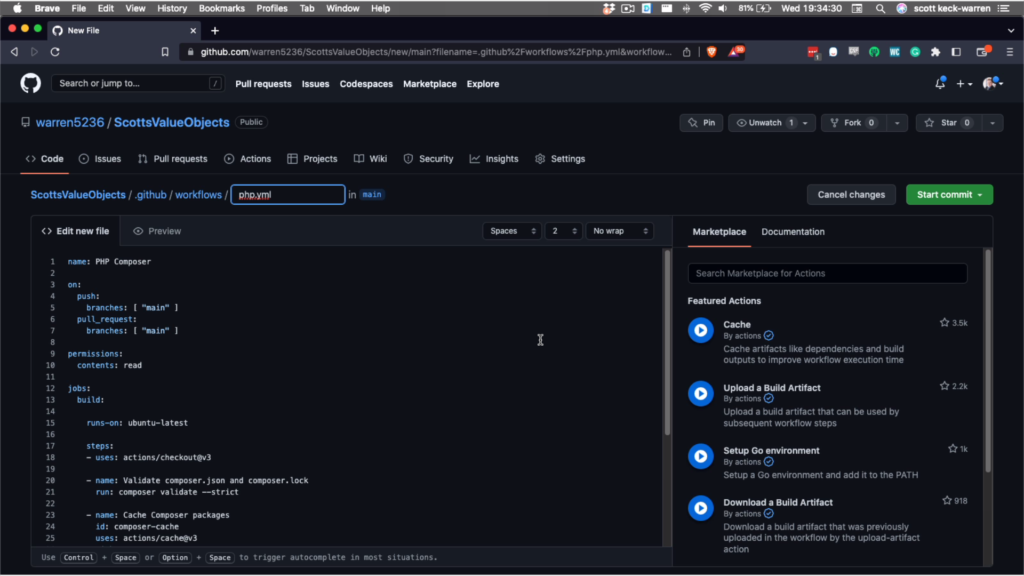This screenshot has width=1024, height=576.
Task: Pin the ScottsValueObjects repository
Action: (x=701, y=123)
